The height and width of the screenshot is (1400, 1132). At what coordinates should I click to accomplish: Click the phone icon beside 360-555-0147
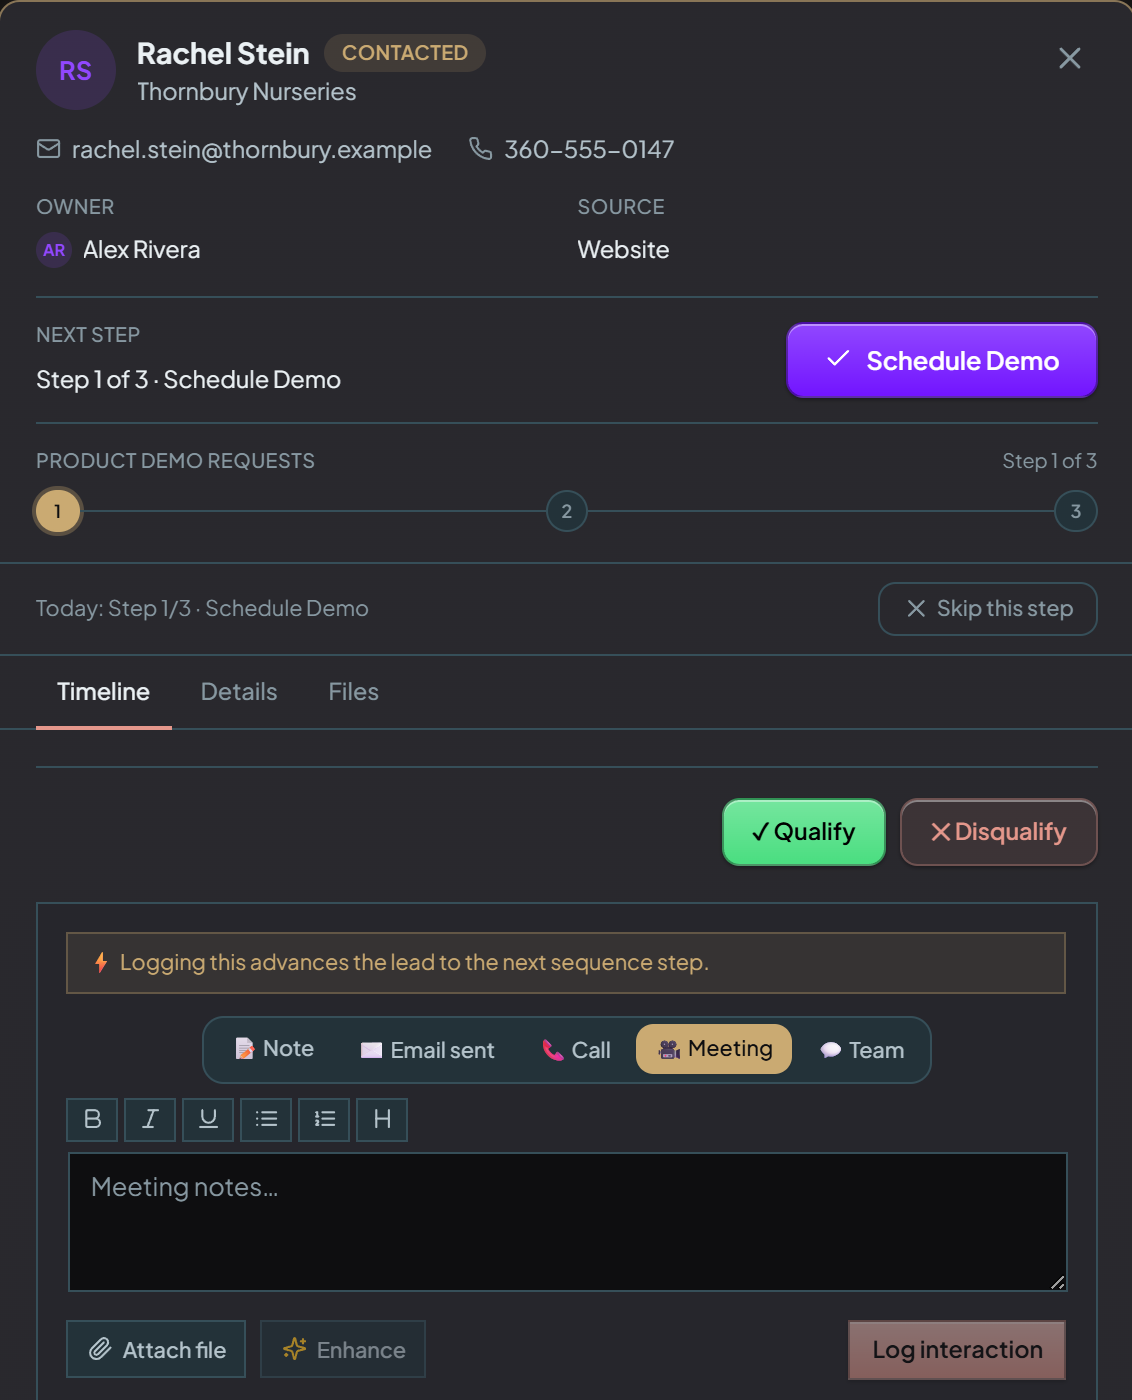[481, 149]
